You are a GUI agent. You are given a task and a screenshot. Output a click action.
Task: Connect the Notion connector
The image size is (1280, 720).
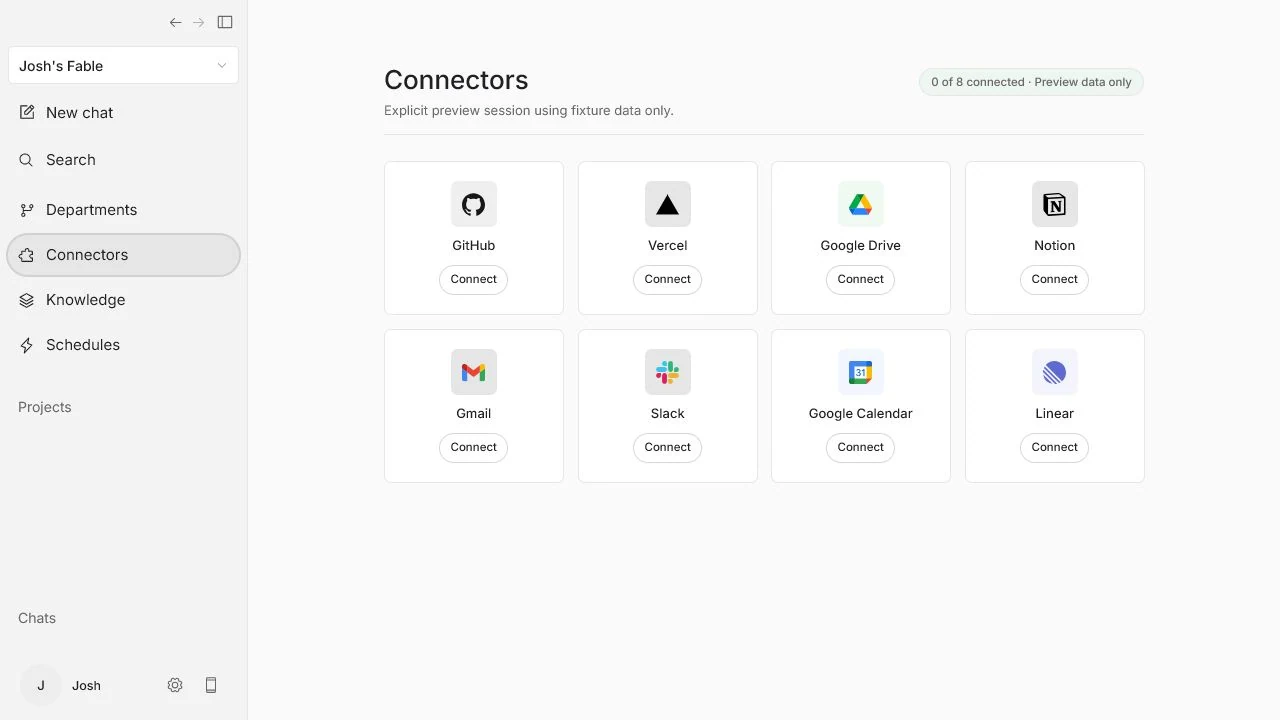tap(1055, 279)
